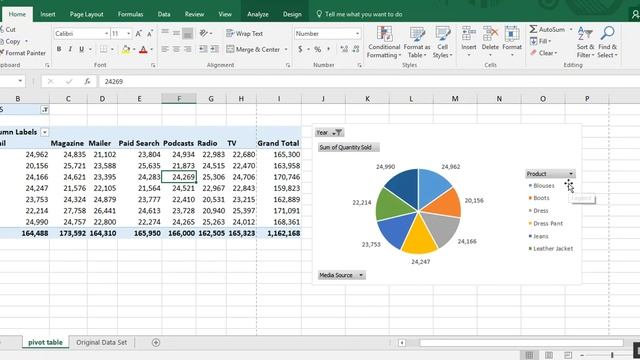
Task: Select cell with Grand Total 1,162,168
Action: tap(279, 233)
